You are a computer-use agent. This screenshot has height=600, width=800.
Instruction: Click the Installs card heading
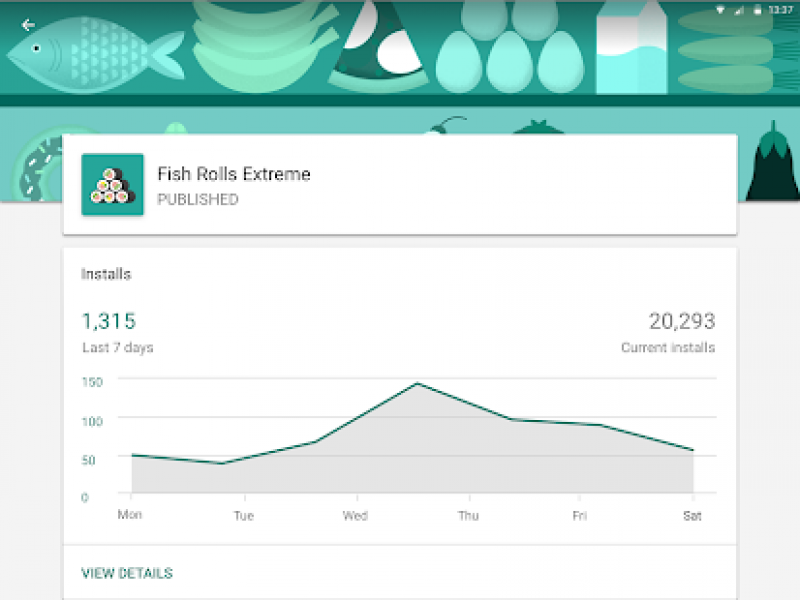pos(106,274)
